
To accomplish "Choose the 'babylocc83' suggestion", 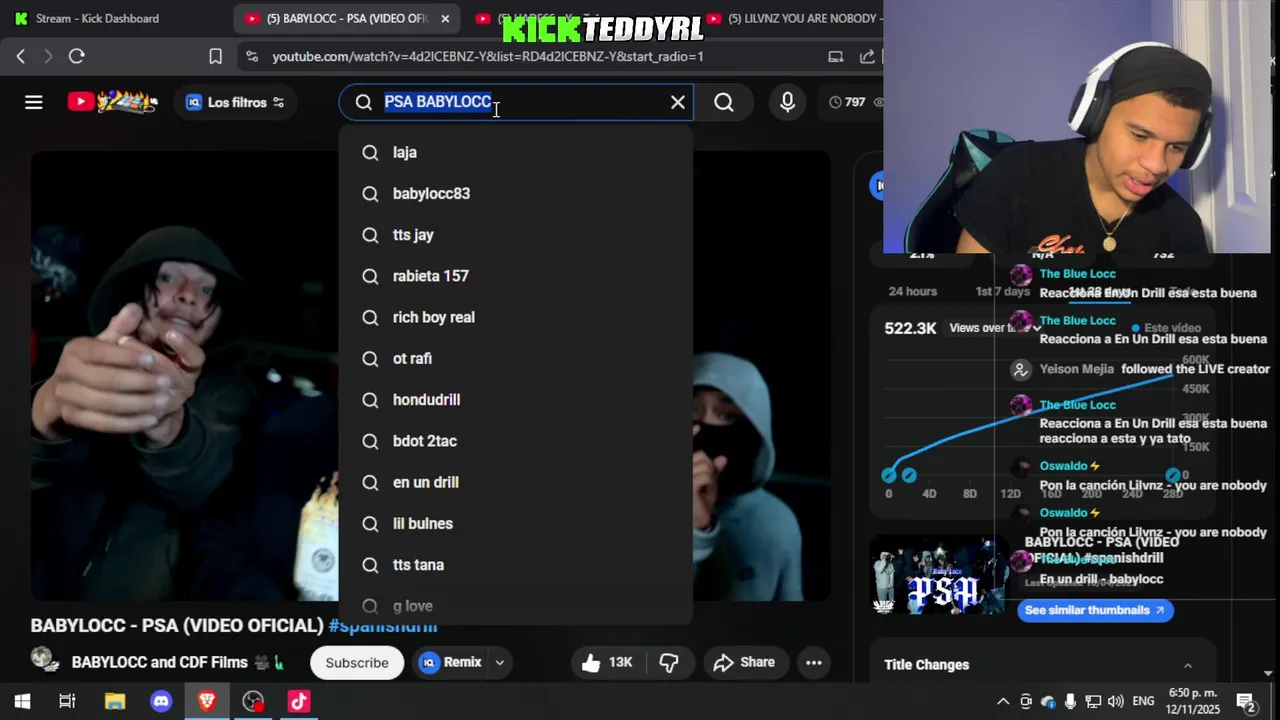I will [x=516, y=193].
